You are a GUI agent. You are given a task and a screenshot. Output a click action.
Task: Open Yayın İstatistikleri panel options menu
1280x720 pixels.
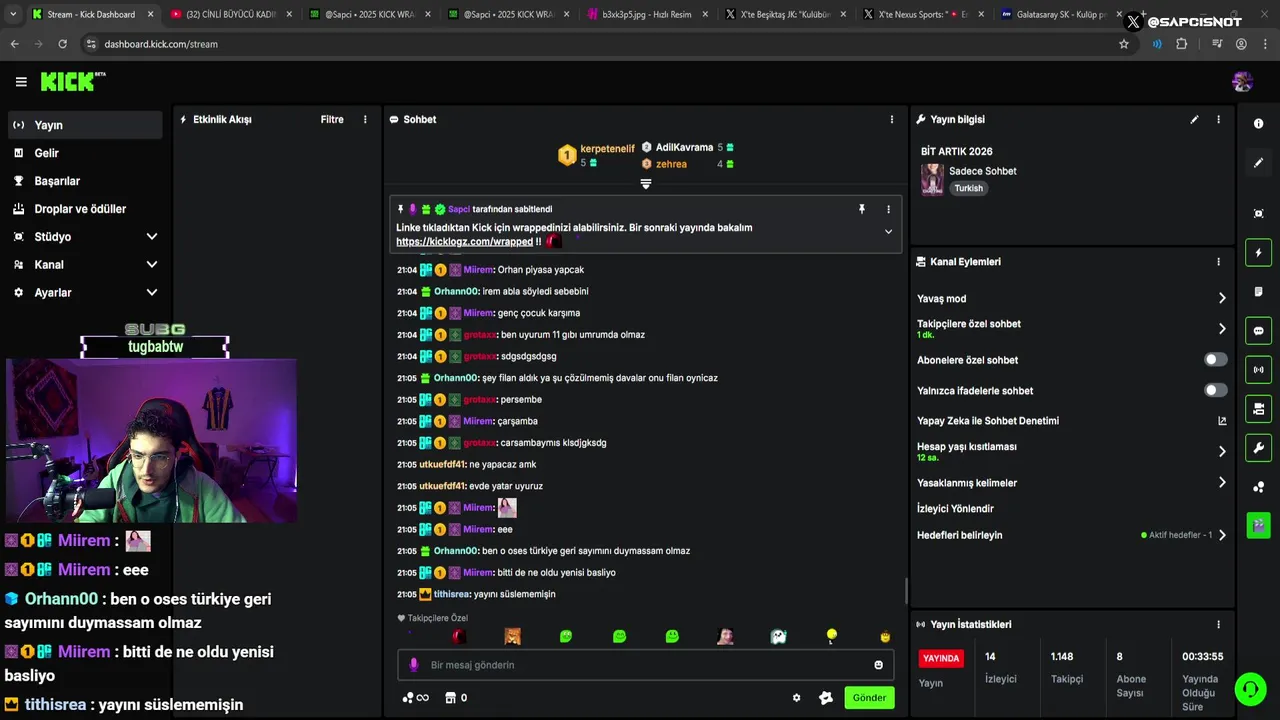1218,624
